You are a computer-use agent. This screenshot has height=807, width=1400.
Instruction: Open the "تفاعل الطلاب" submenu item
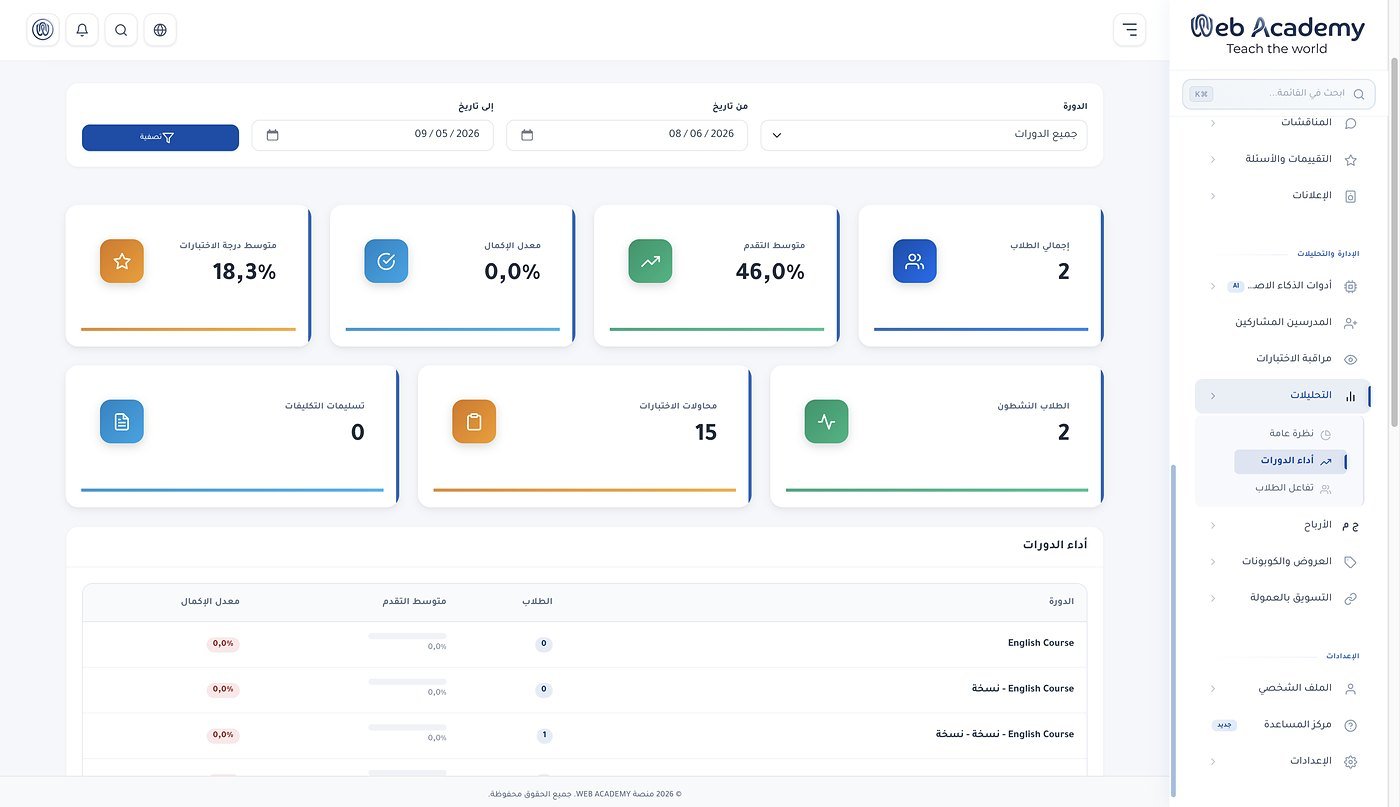[x=1290, y=488]
